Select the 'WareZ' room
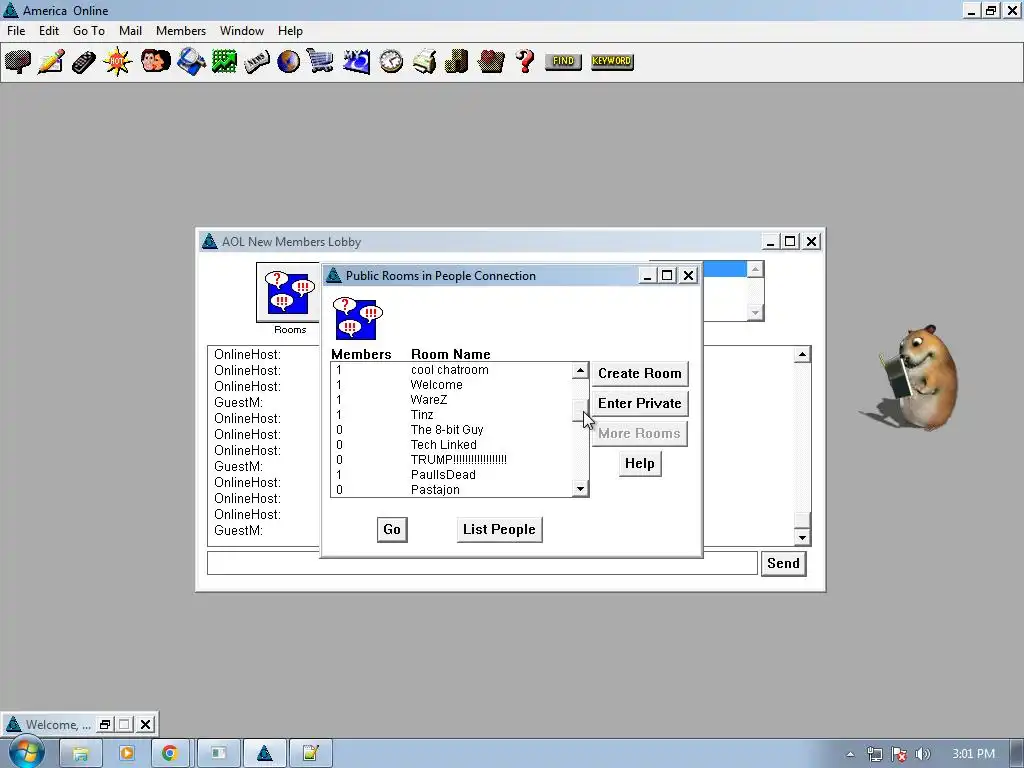 [x=451, y=400]
